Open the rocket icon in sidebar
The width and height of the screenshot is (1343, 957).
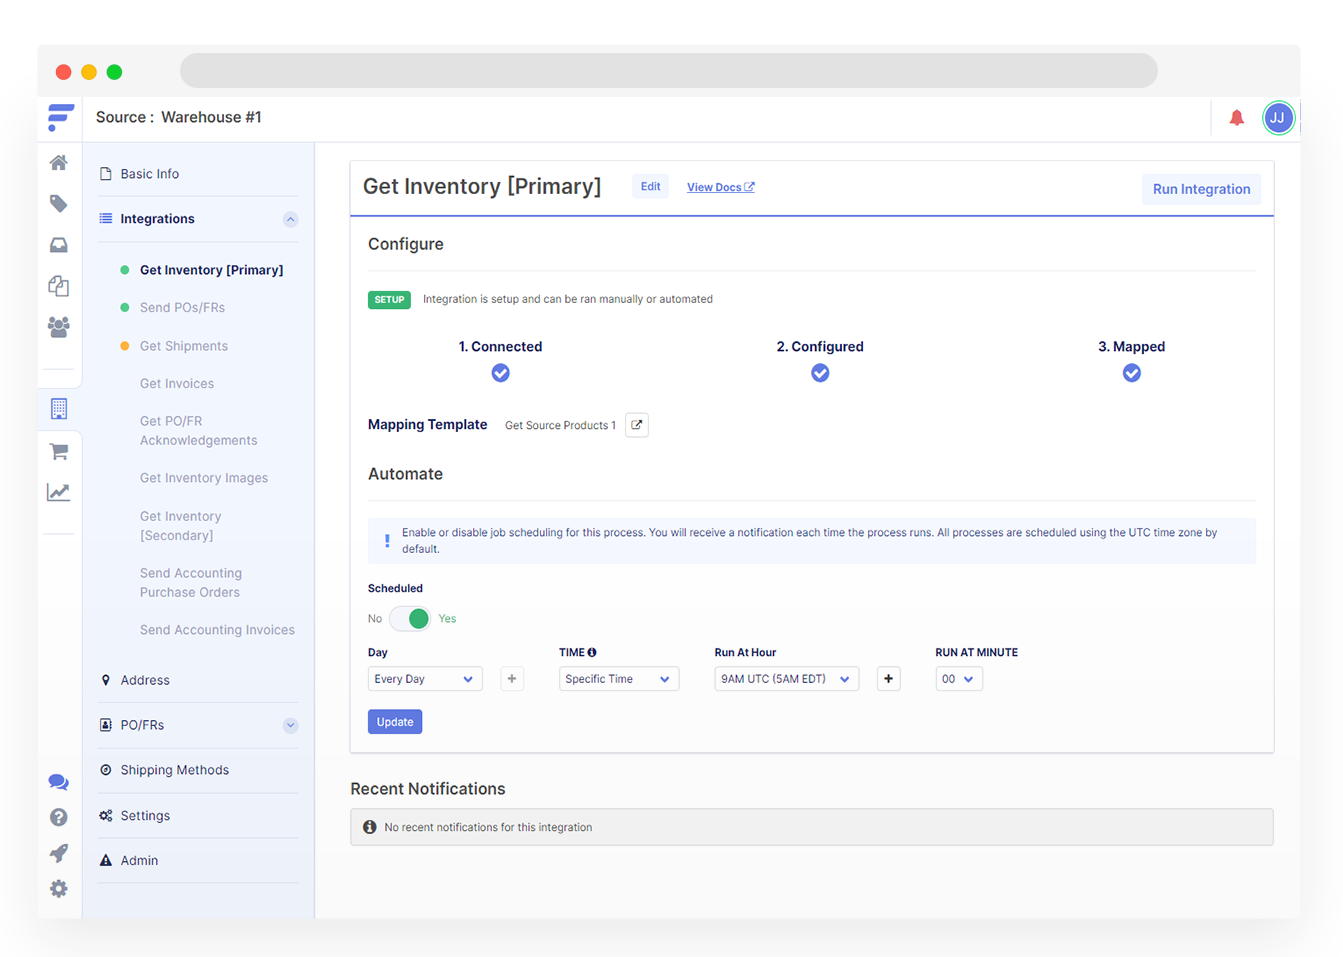[59, 853]
